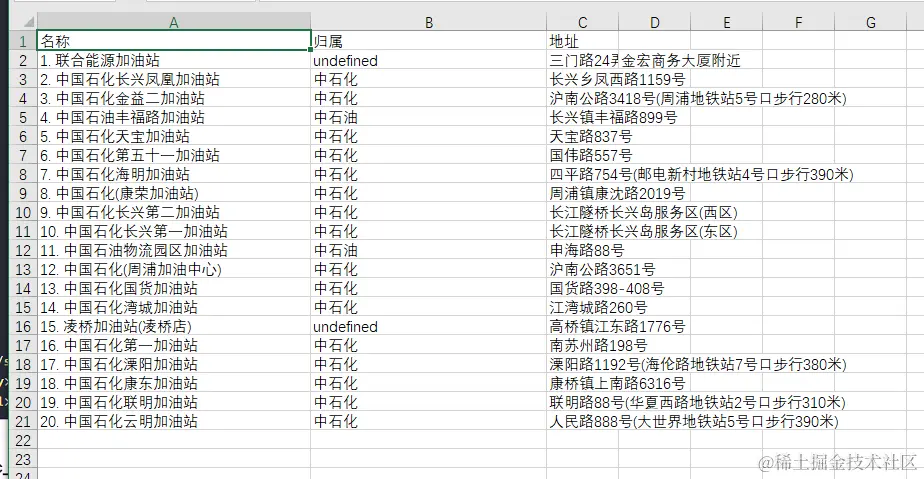Select address starting 四平路754号
Viewport: 924px width, 479px height.
point(701,174)
